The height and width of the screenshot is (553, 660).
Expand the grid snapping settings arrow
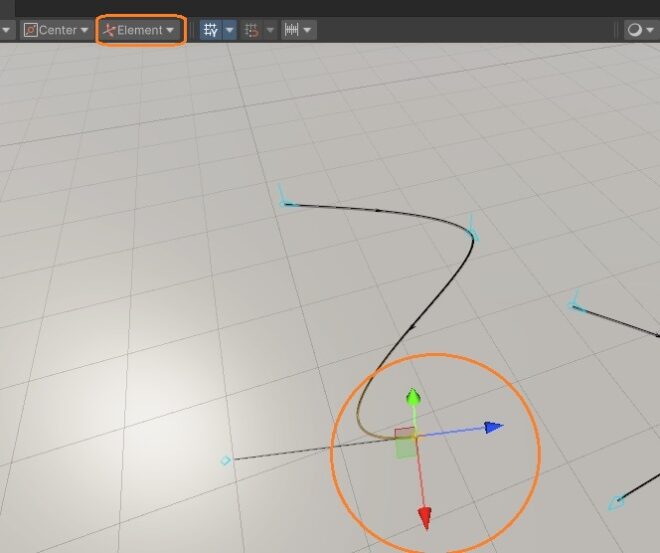(271, 30)
